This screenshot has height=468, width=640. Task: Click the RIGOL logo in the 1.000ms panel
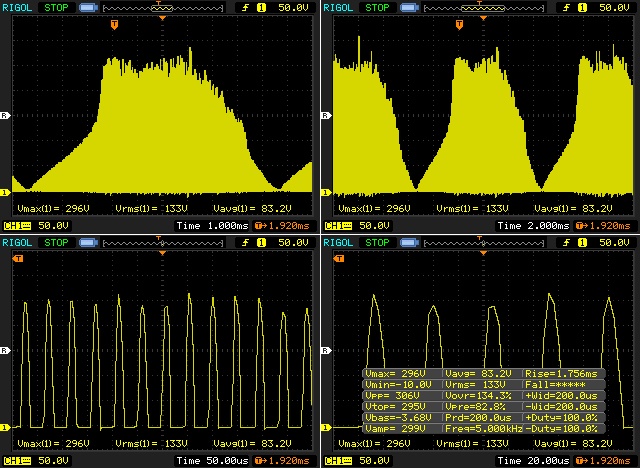click(x=17, y=7)
